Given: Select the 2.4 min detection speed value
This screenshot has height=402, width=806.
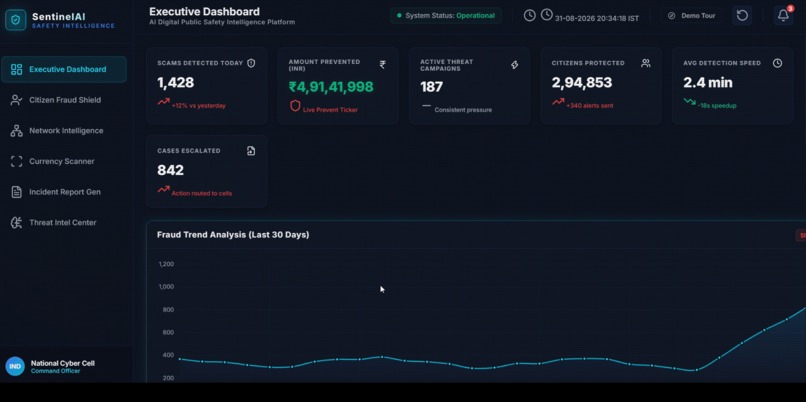Looking at the screenshot, I should click(x=708, y=83).
